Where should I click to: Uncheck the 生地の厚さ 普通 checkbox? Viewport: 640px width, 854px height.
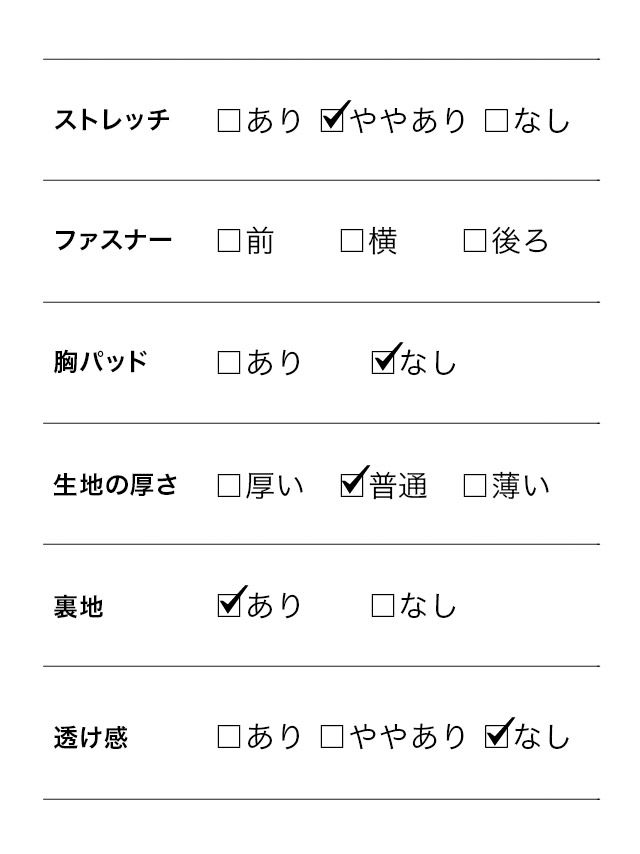tap(352, 486)
